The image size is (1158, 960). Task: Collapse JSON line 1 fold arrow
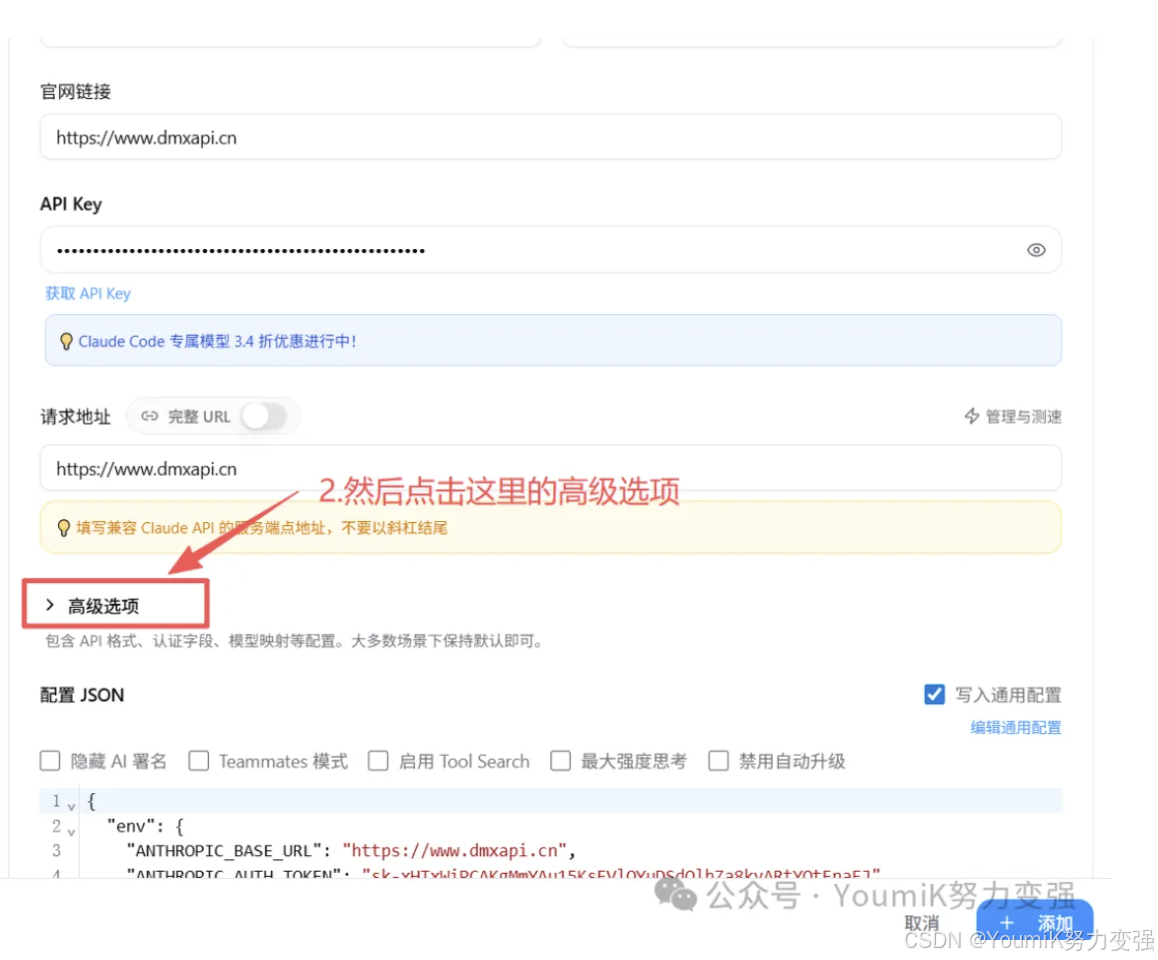[72, 806]
